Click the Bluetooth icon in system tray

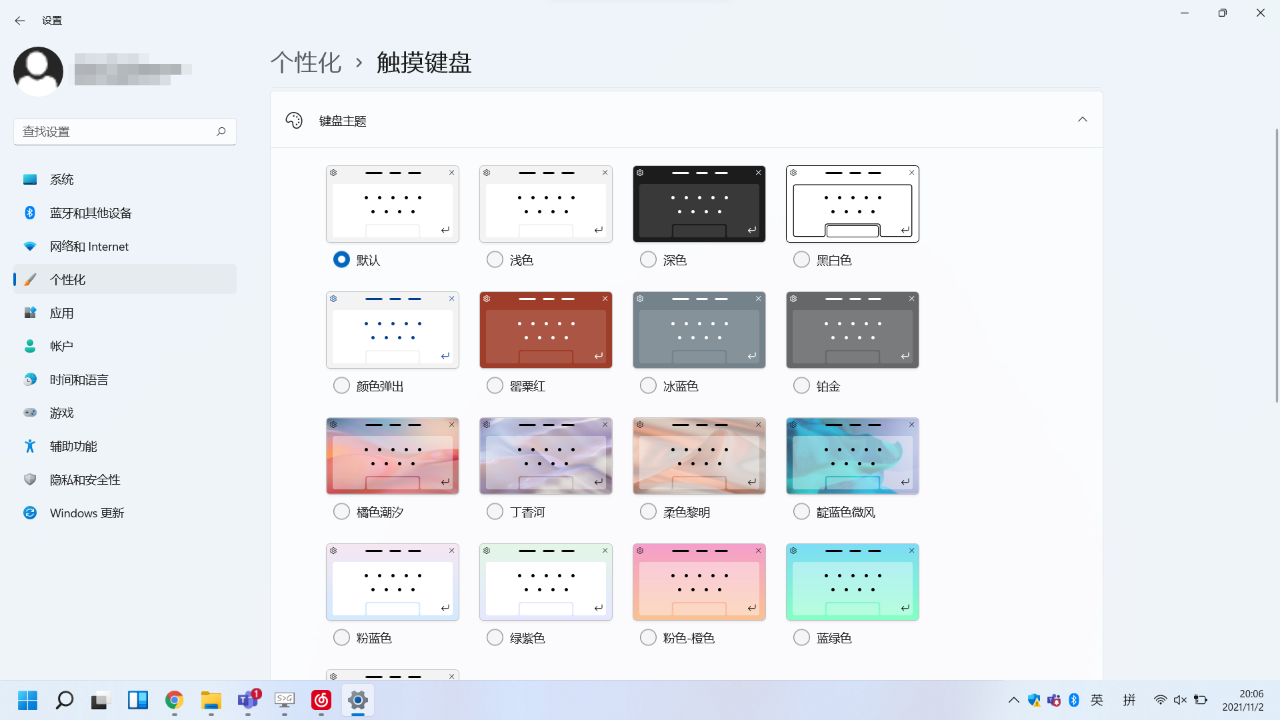1073,700
